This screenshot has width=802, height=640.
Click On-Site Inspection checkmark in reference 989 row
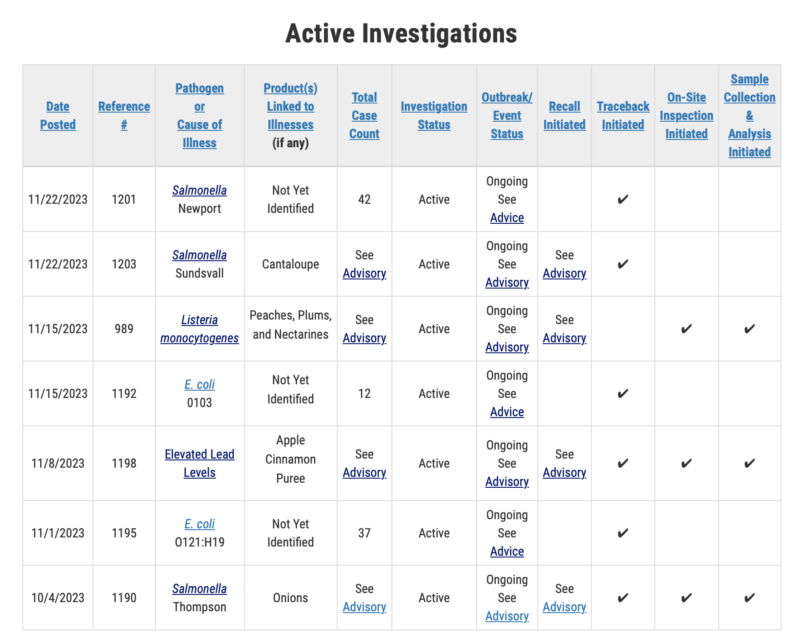click(686, 329)
